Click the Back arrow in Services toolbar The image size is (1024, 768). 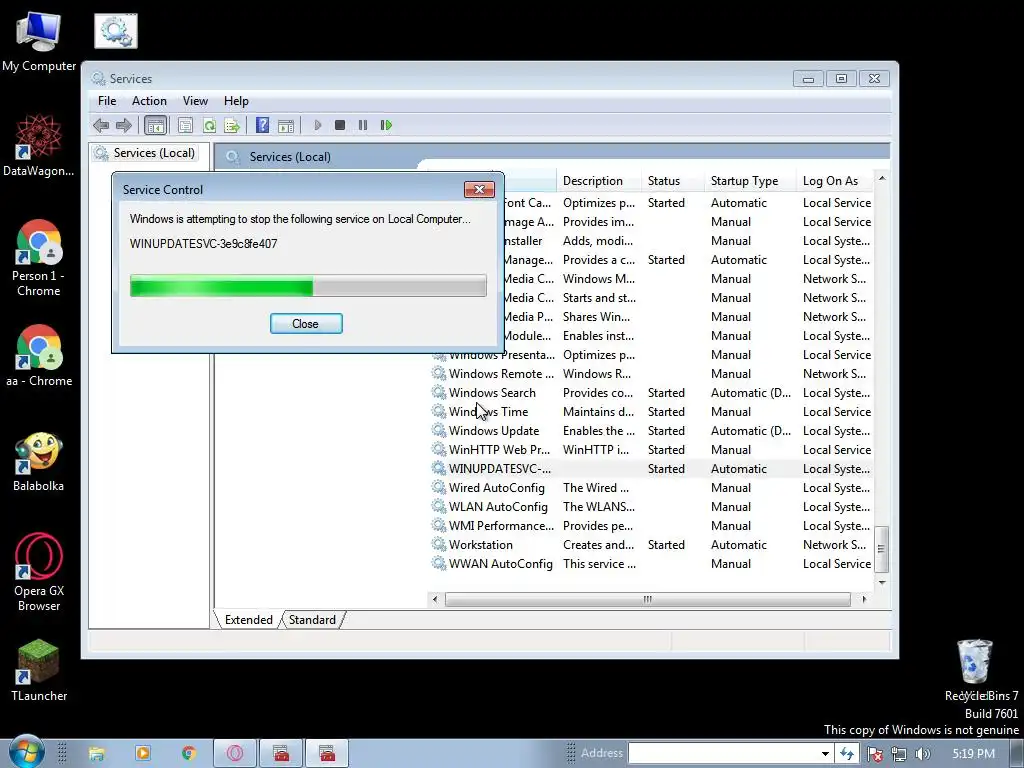(x=101, y=125)
